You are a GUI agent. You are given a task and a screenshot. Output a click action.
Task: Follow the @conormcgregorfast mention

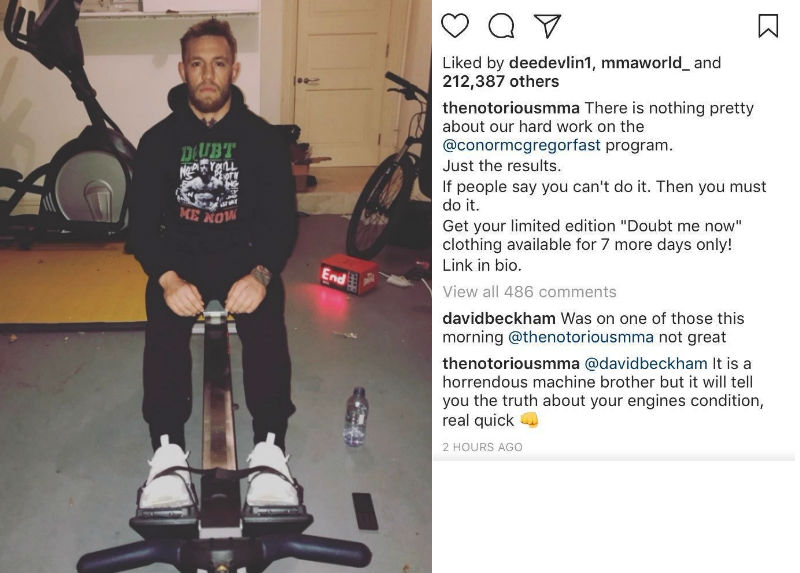coord(521,145)
